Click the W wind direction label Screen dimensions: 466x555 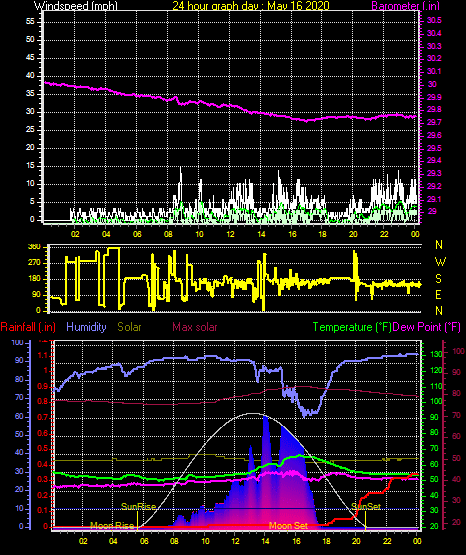tap(440, 262)
